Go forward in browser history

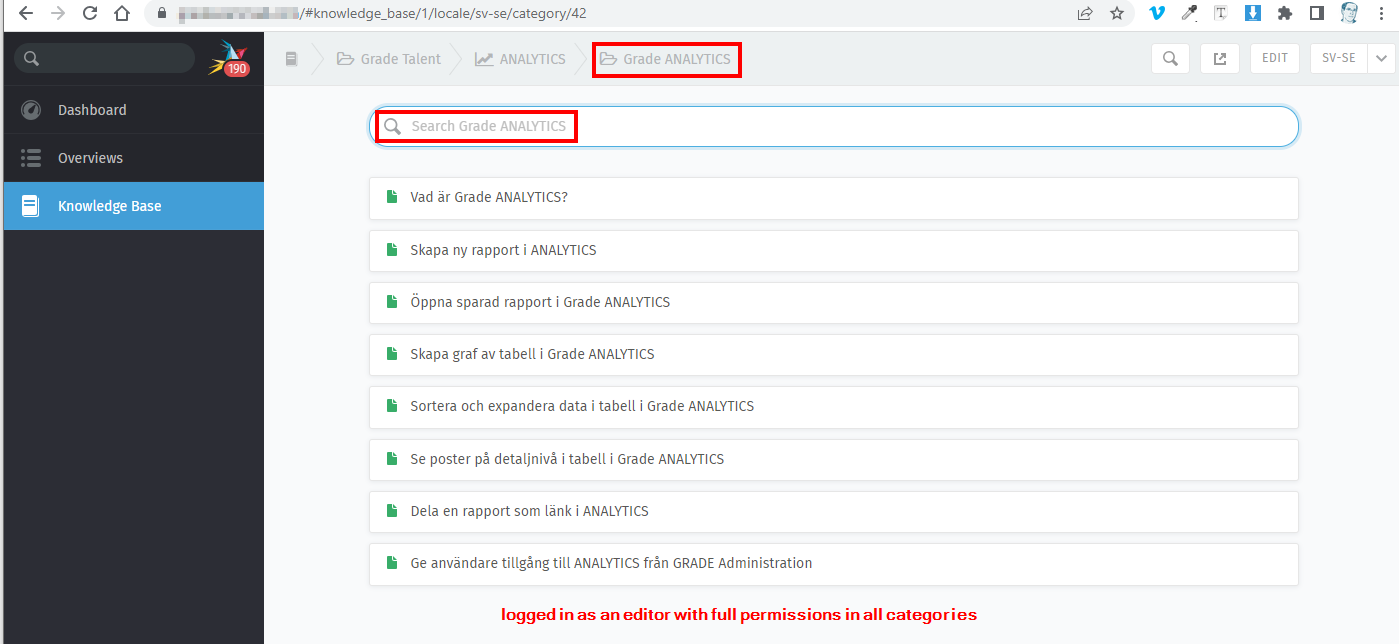tap(57, 13)
